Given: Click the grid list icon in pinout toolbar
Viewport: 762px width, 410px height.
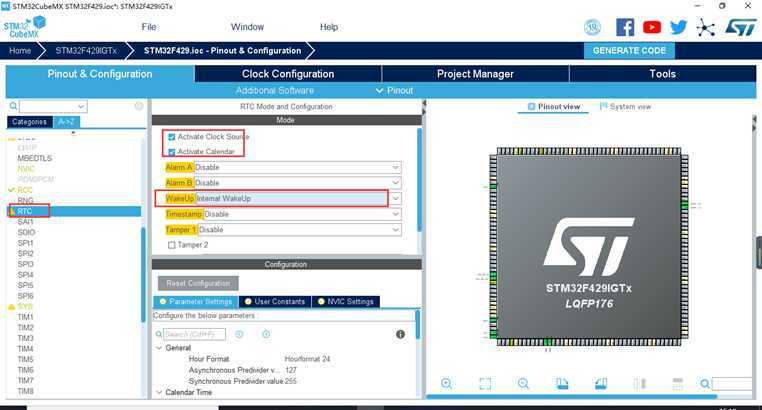Looking at the screenshot, I should click(678, 384).
